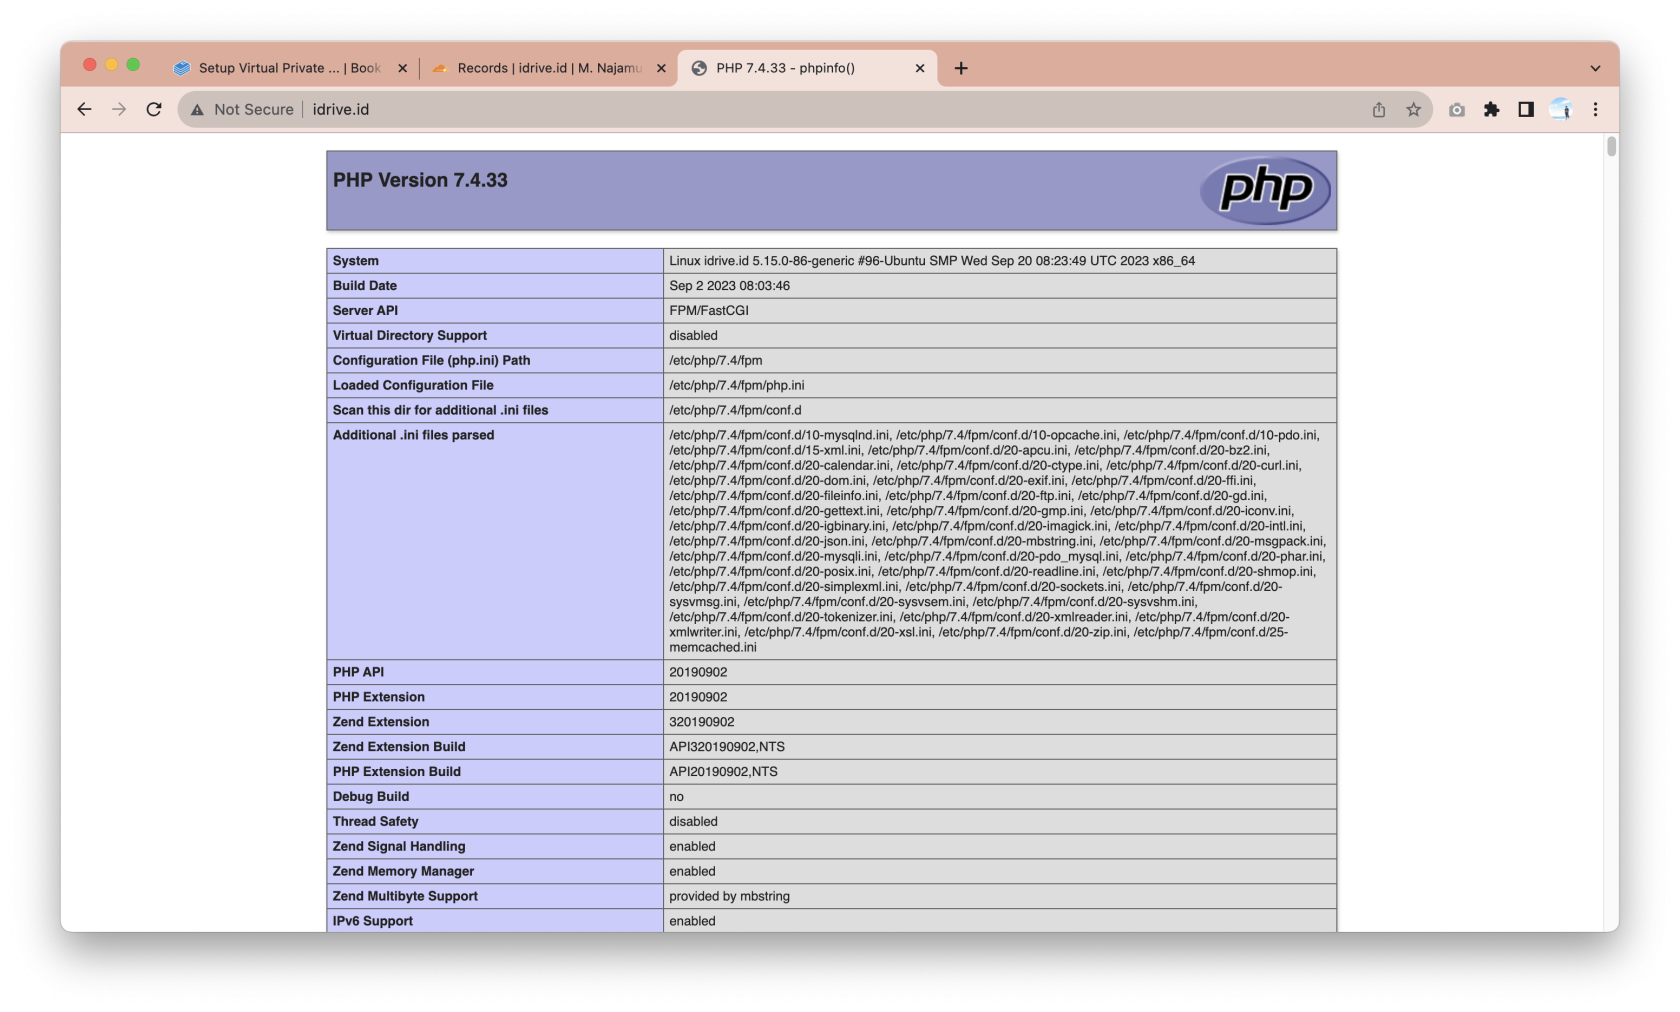Close the PHP 7.4.33 phpinfo tab
The image size is (1680, 1012).
click(920, 68)
